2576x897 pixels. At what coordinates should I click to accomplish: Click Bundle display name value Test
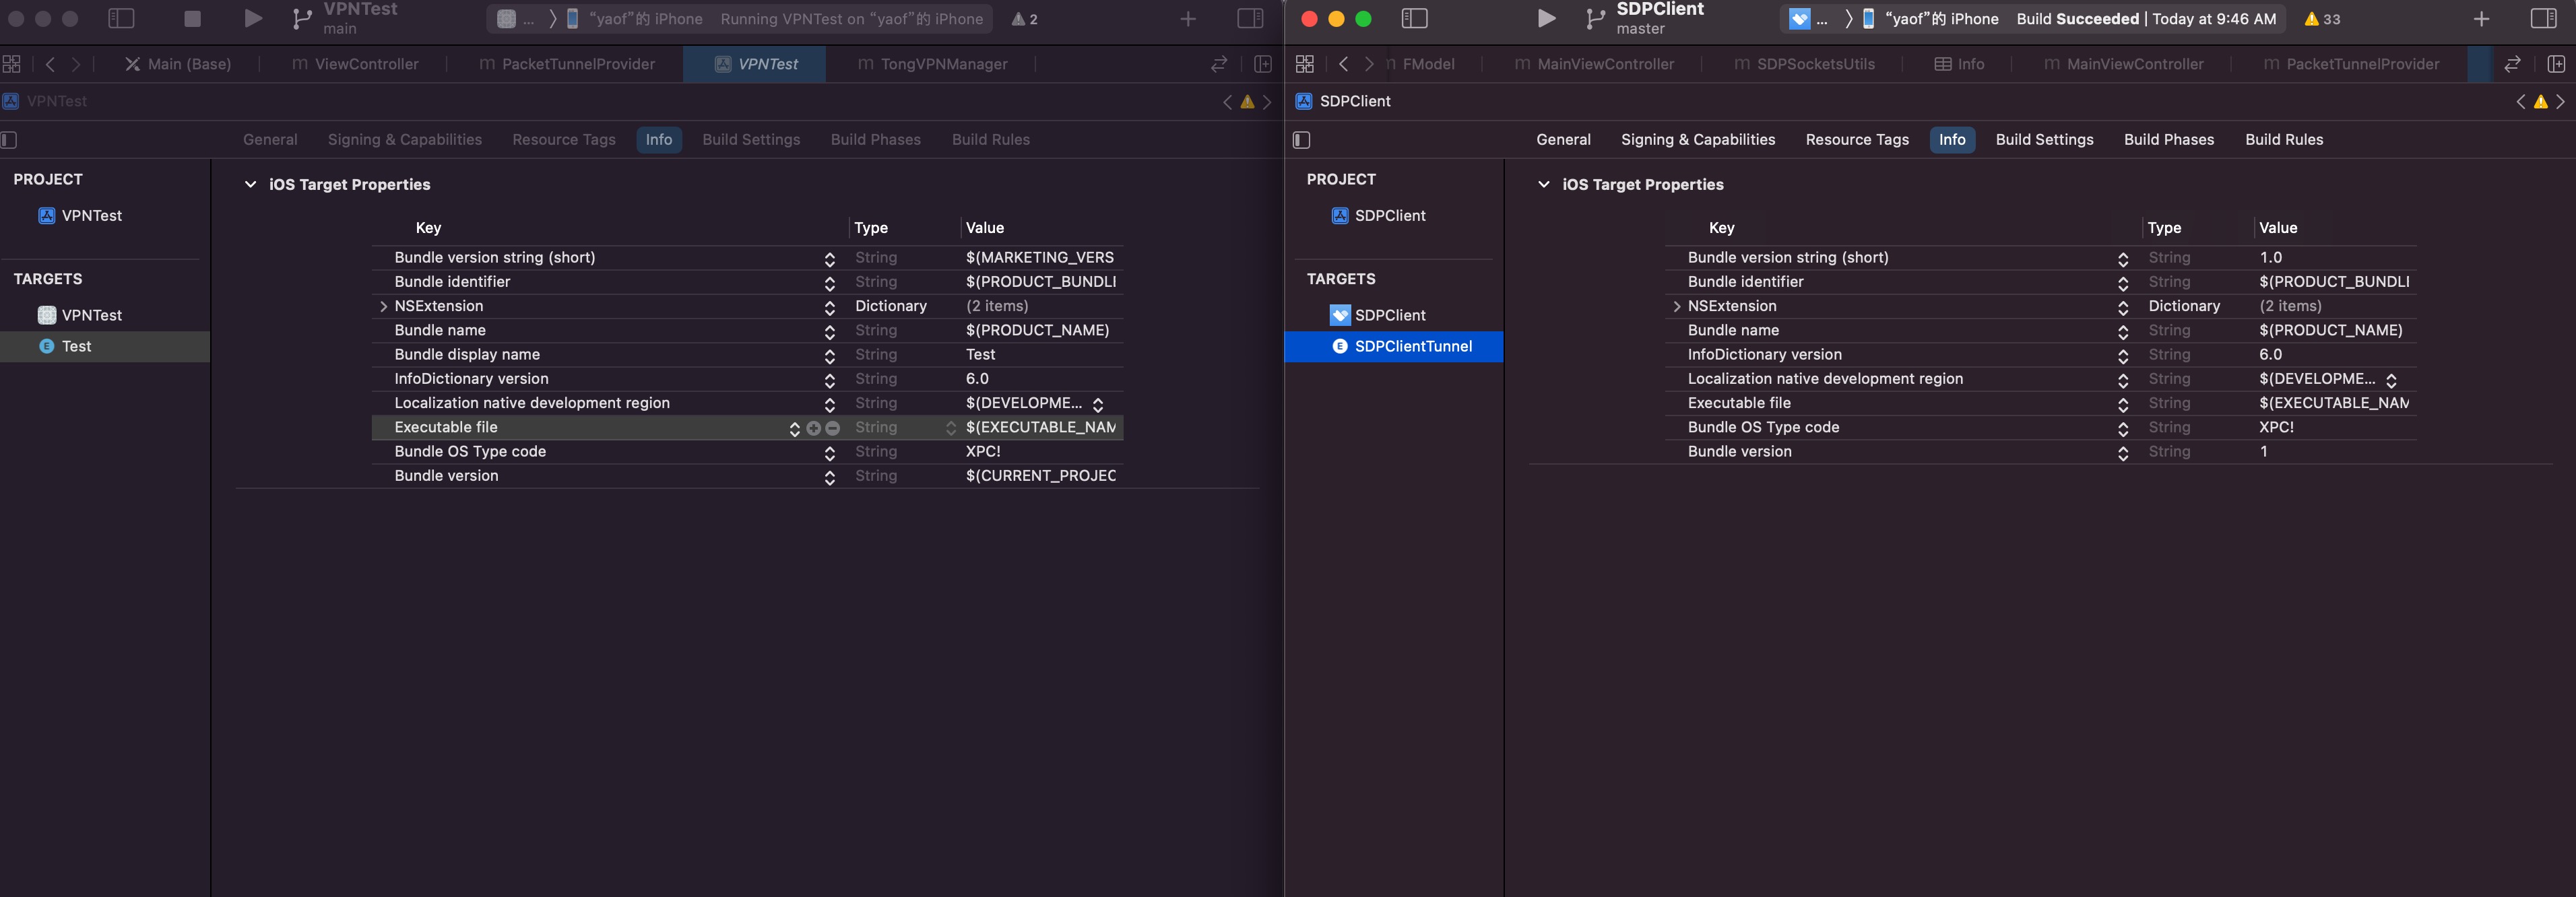980,355
